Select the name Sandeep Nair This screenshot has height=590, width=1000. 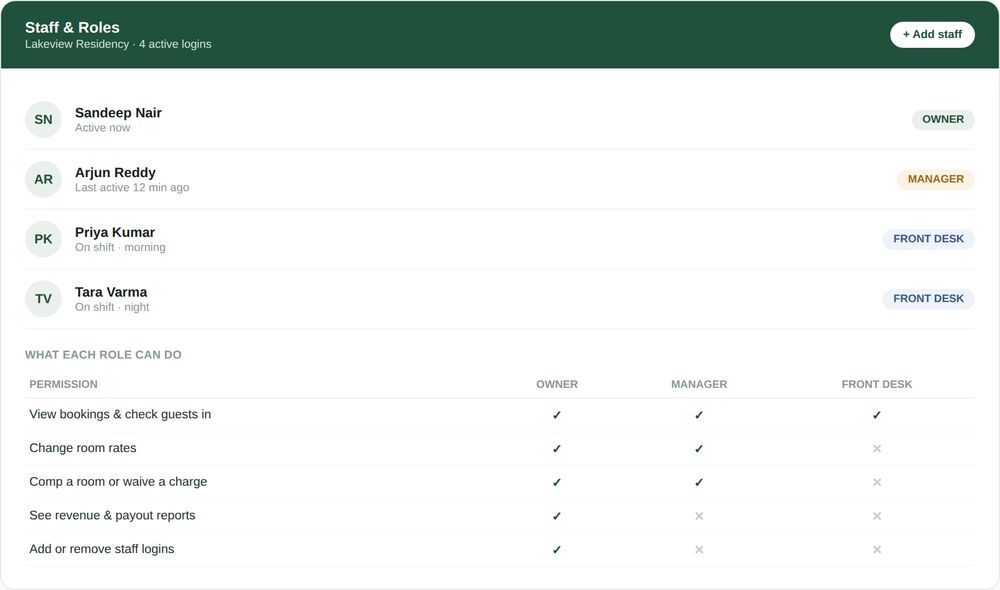click(118, 113)
